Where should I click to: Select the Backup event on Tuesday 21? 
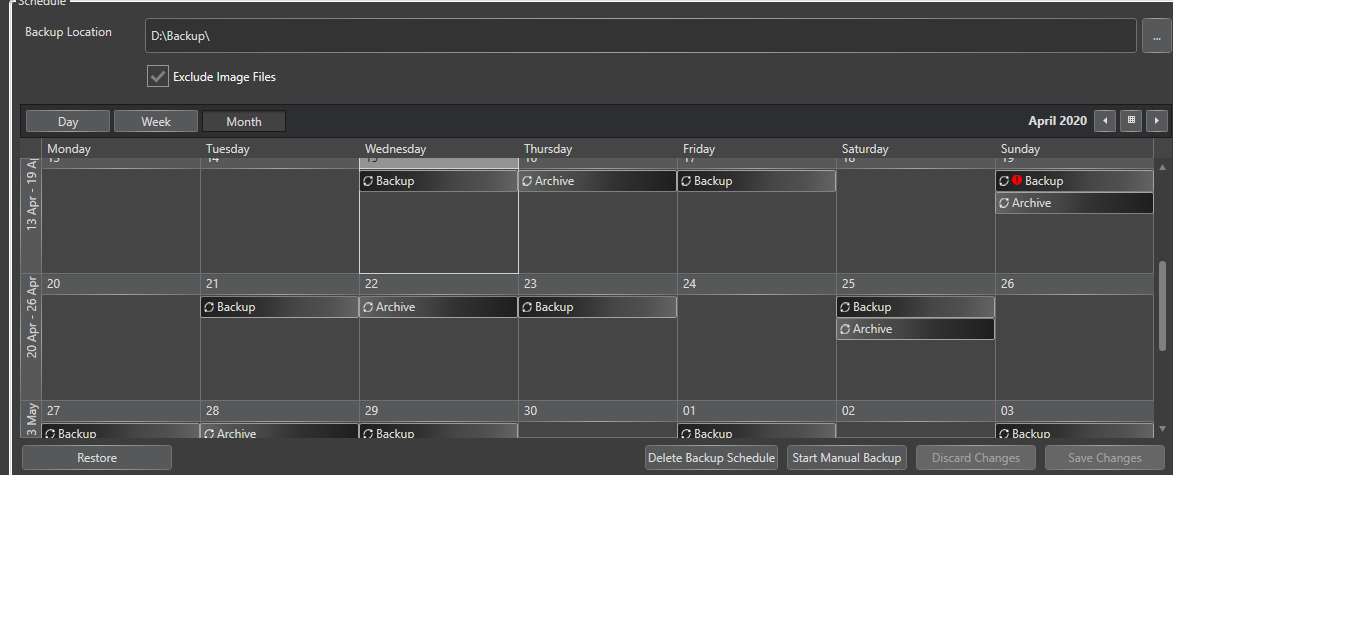pyautogui.click(x=280, y=307)
